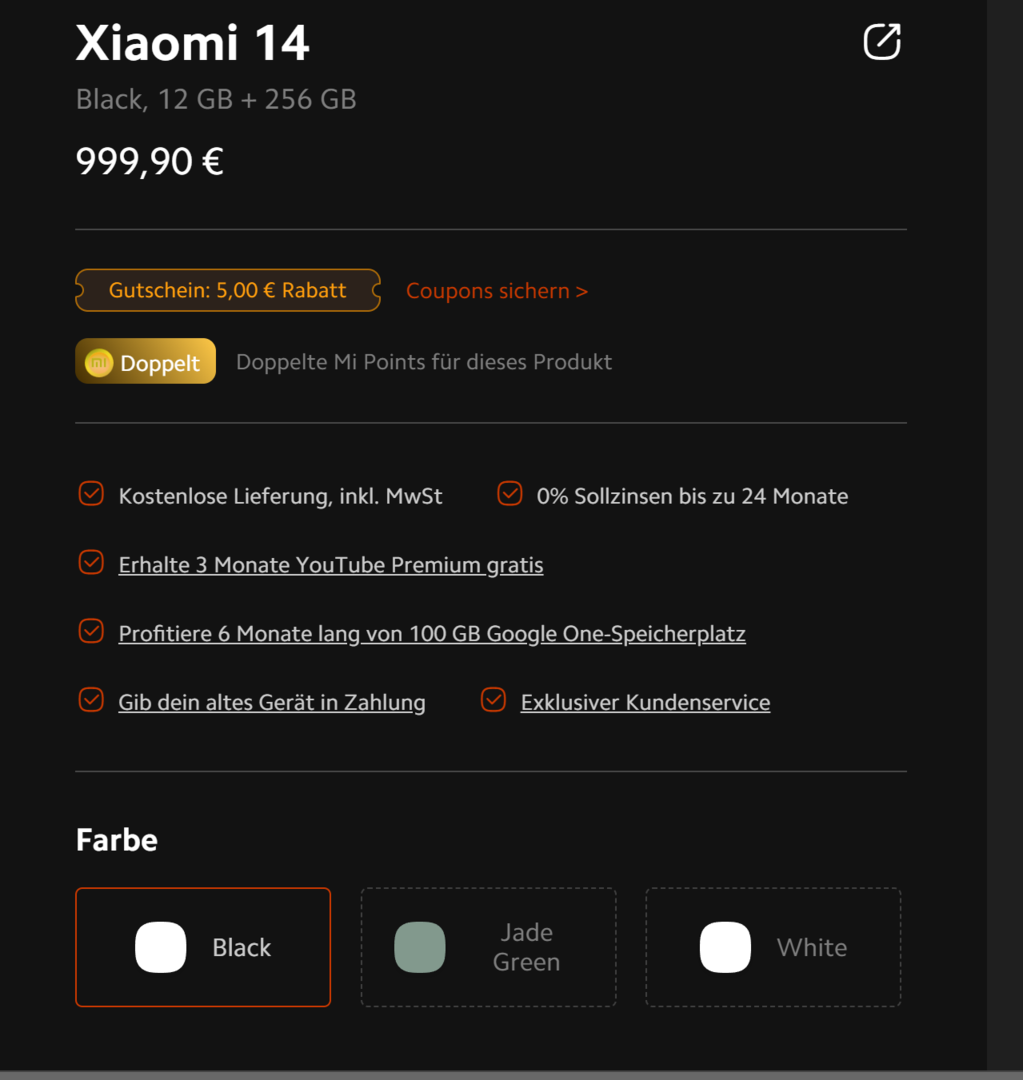
Task: Click checkmark icon next to Kostenlose Lieferung
Action: point(91,494)
